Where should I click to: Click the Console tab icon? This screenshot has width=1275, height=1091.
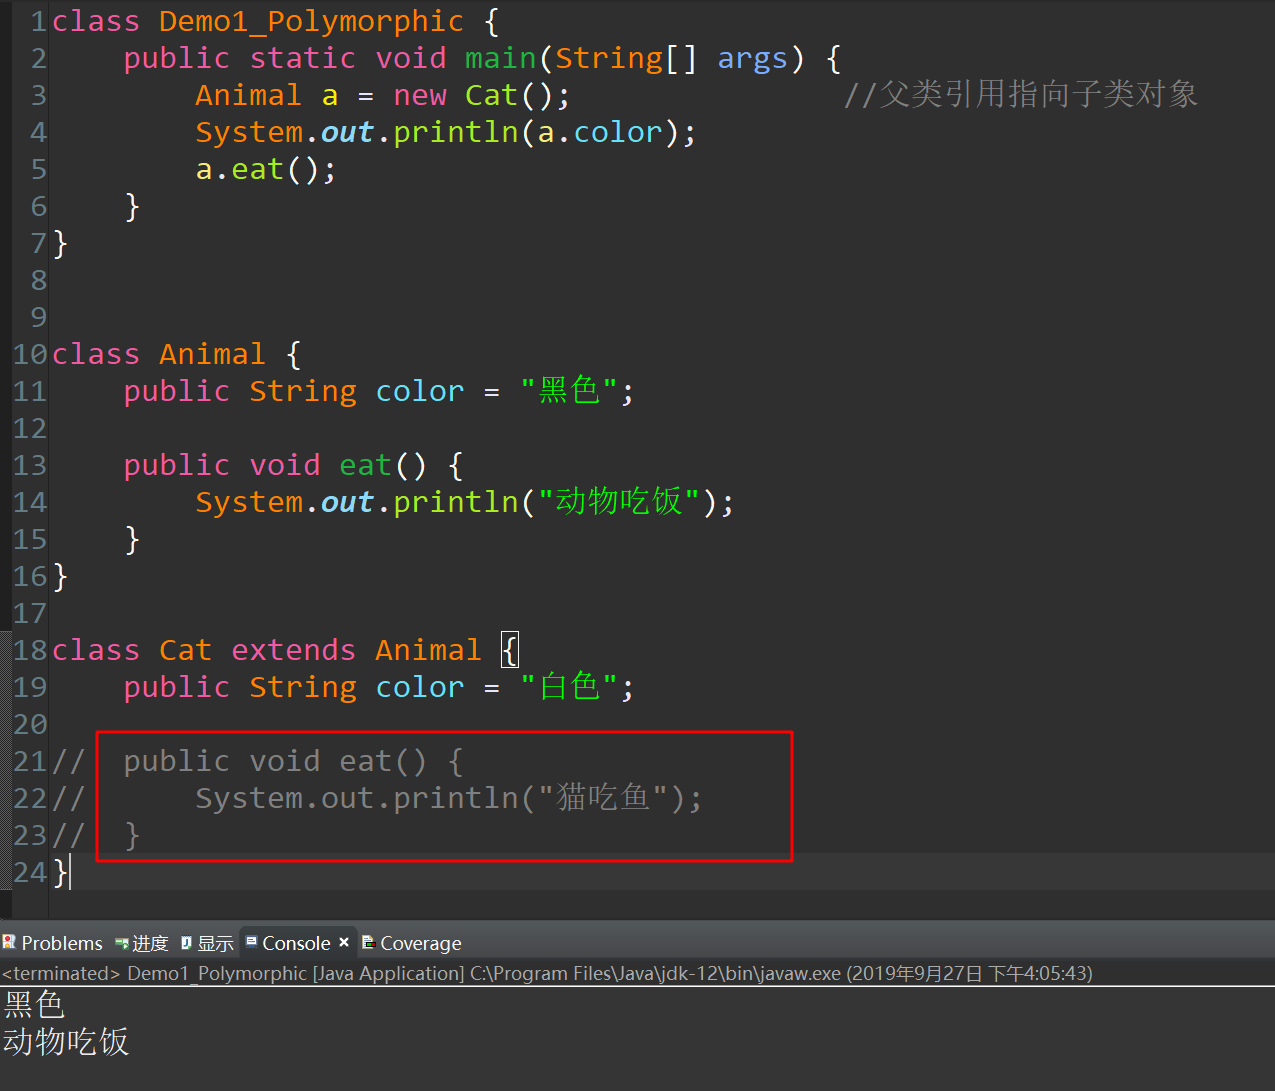pyautogui.click(x=252, y=942)
